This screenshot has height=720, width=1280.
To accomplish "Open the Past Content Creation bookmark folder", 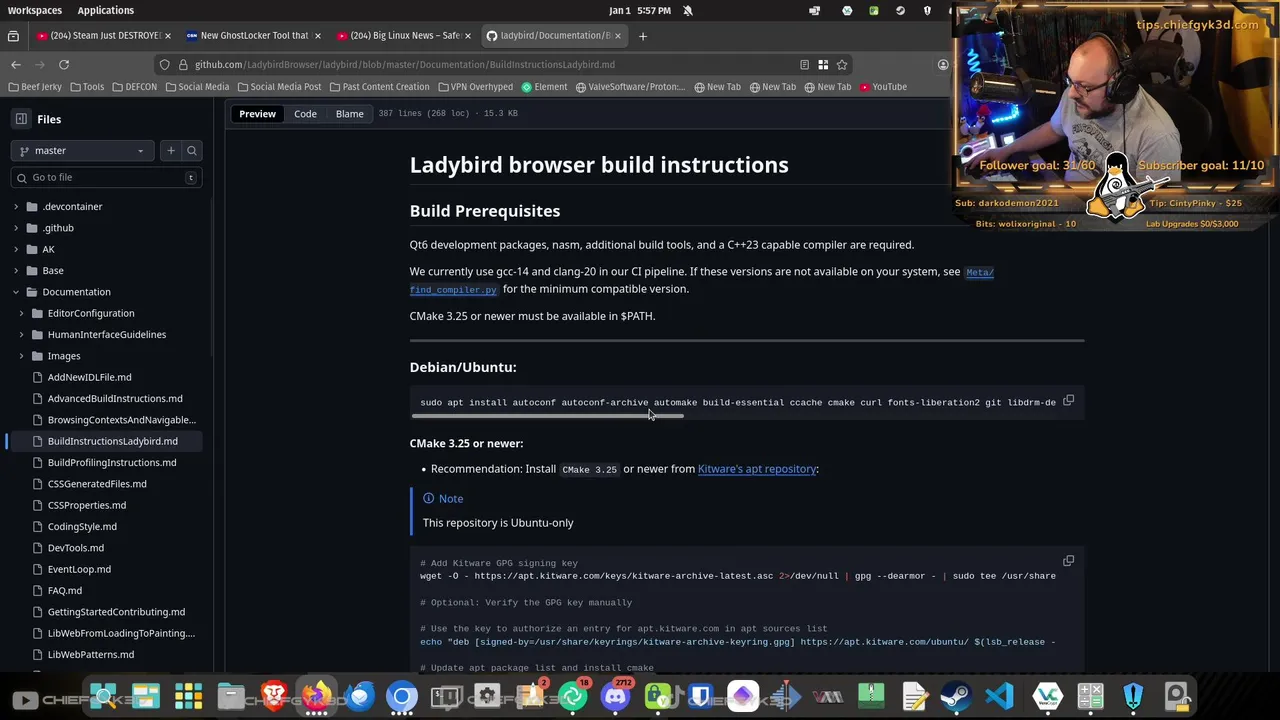I will 379,87.
